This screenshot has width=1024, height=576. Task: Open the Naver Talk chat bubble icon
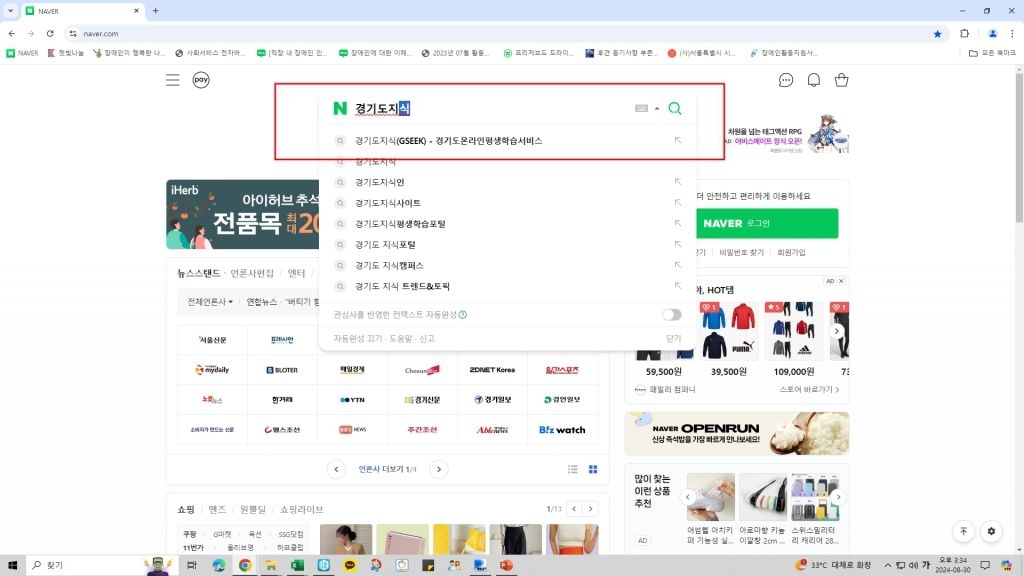coord(786,80)
